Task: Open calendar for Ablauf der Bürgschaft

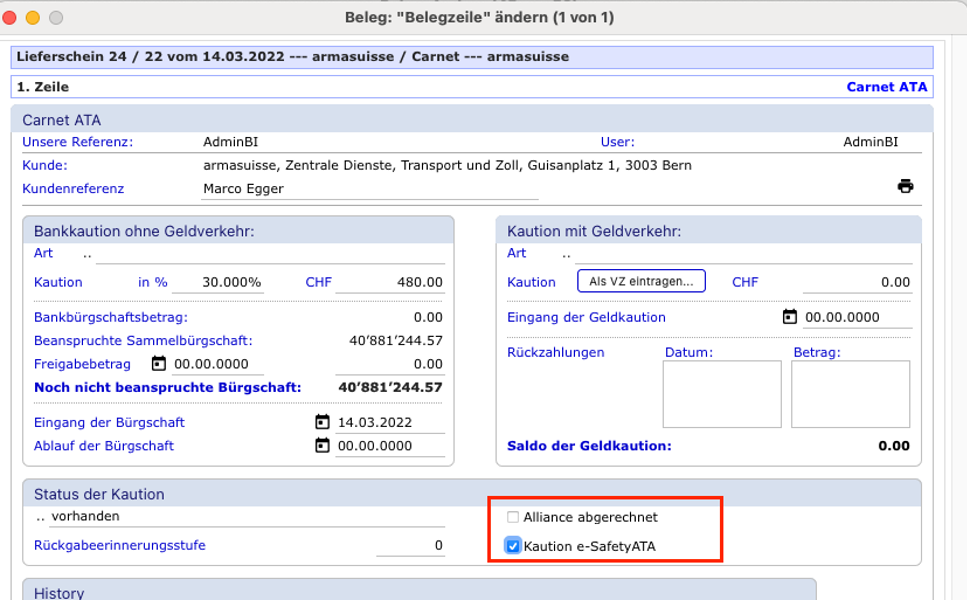Action: pyautogui.click(x=322, y=446)
